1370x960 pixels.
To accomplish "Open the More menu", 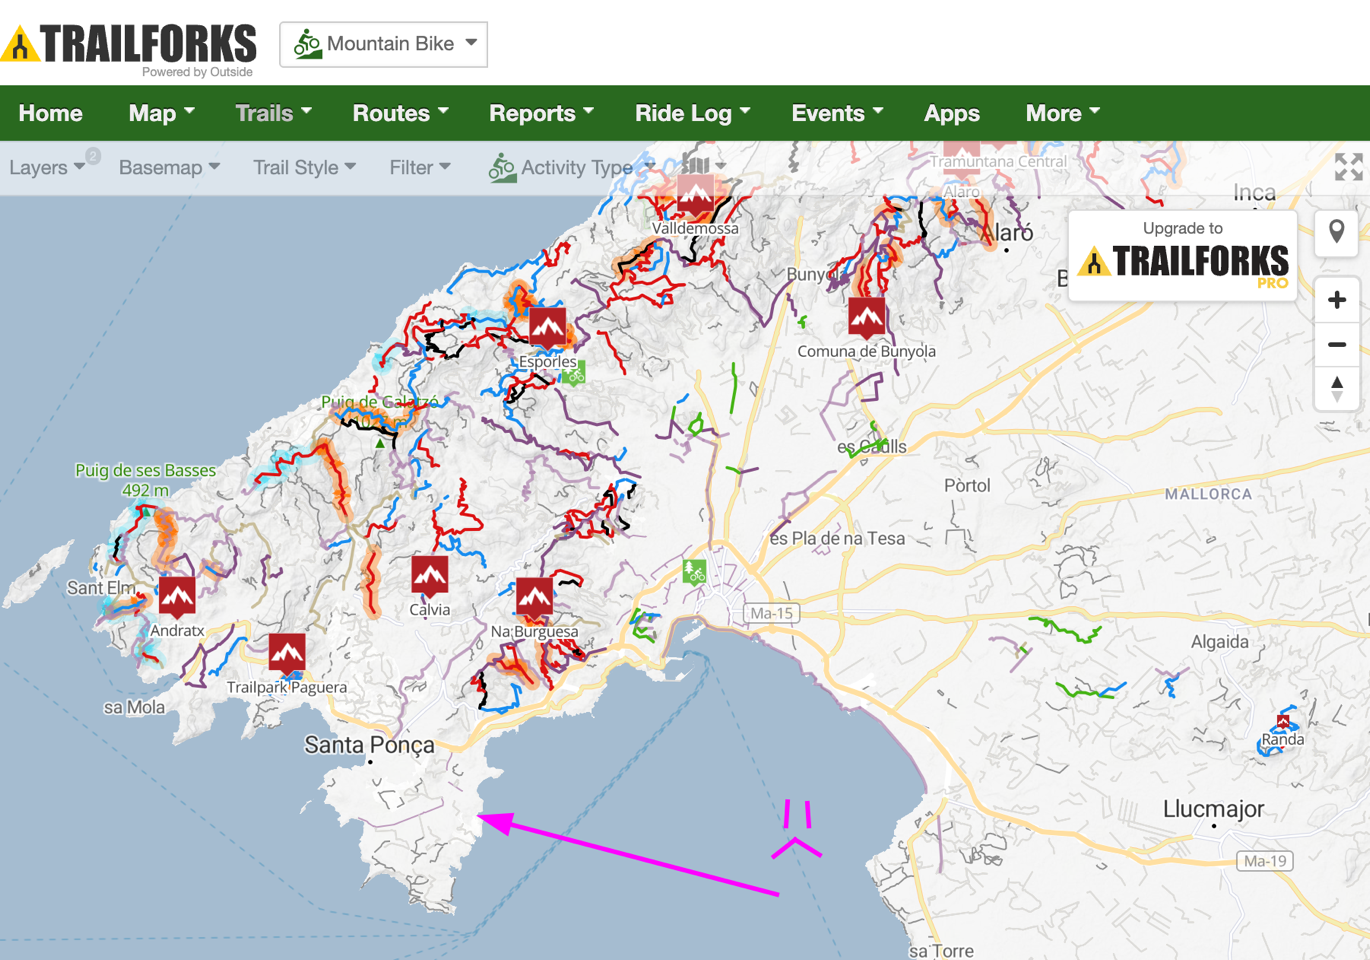I will coord(1062,113).
